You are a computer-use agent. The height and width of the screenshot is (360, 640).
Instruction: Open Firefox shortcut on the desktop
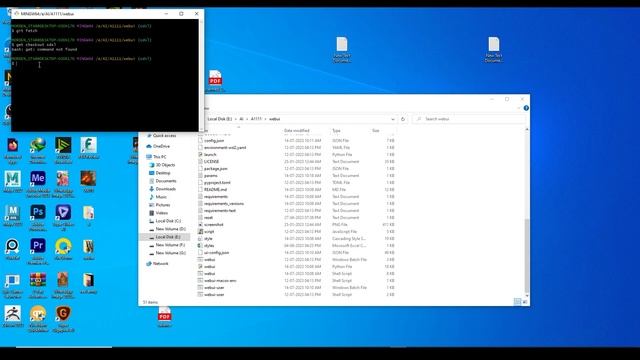(x=13, y=145)
